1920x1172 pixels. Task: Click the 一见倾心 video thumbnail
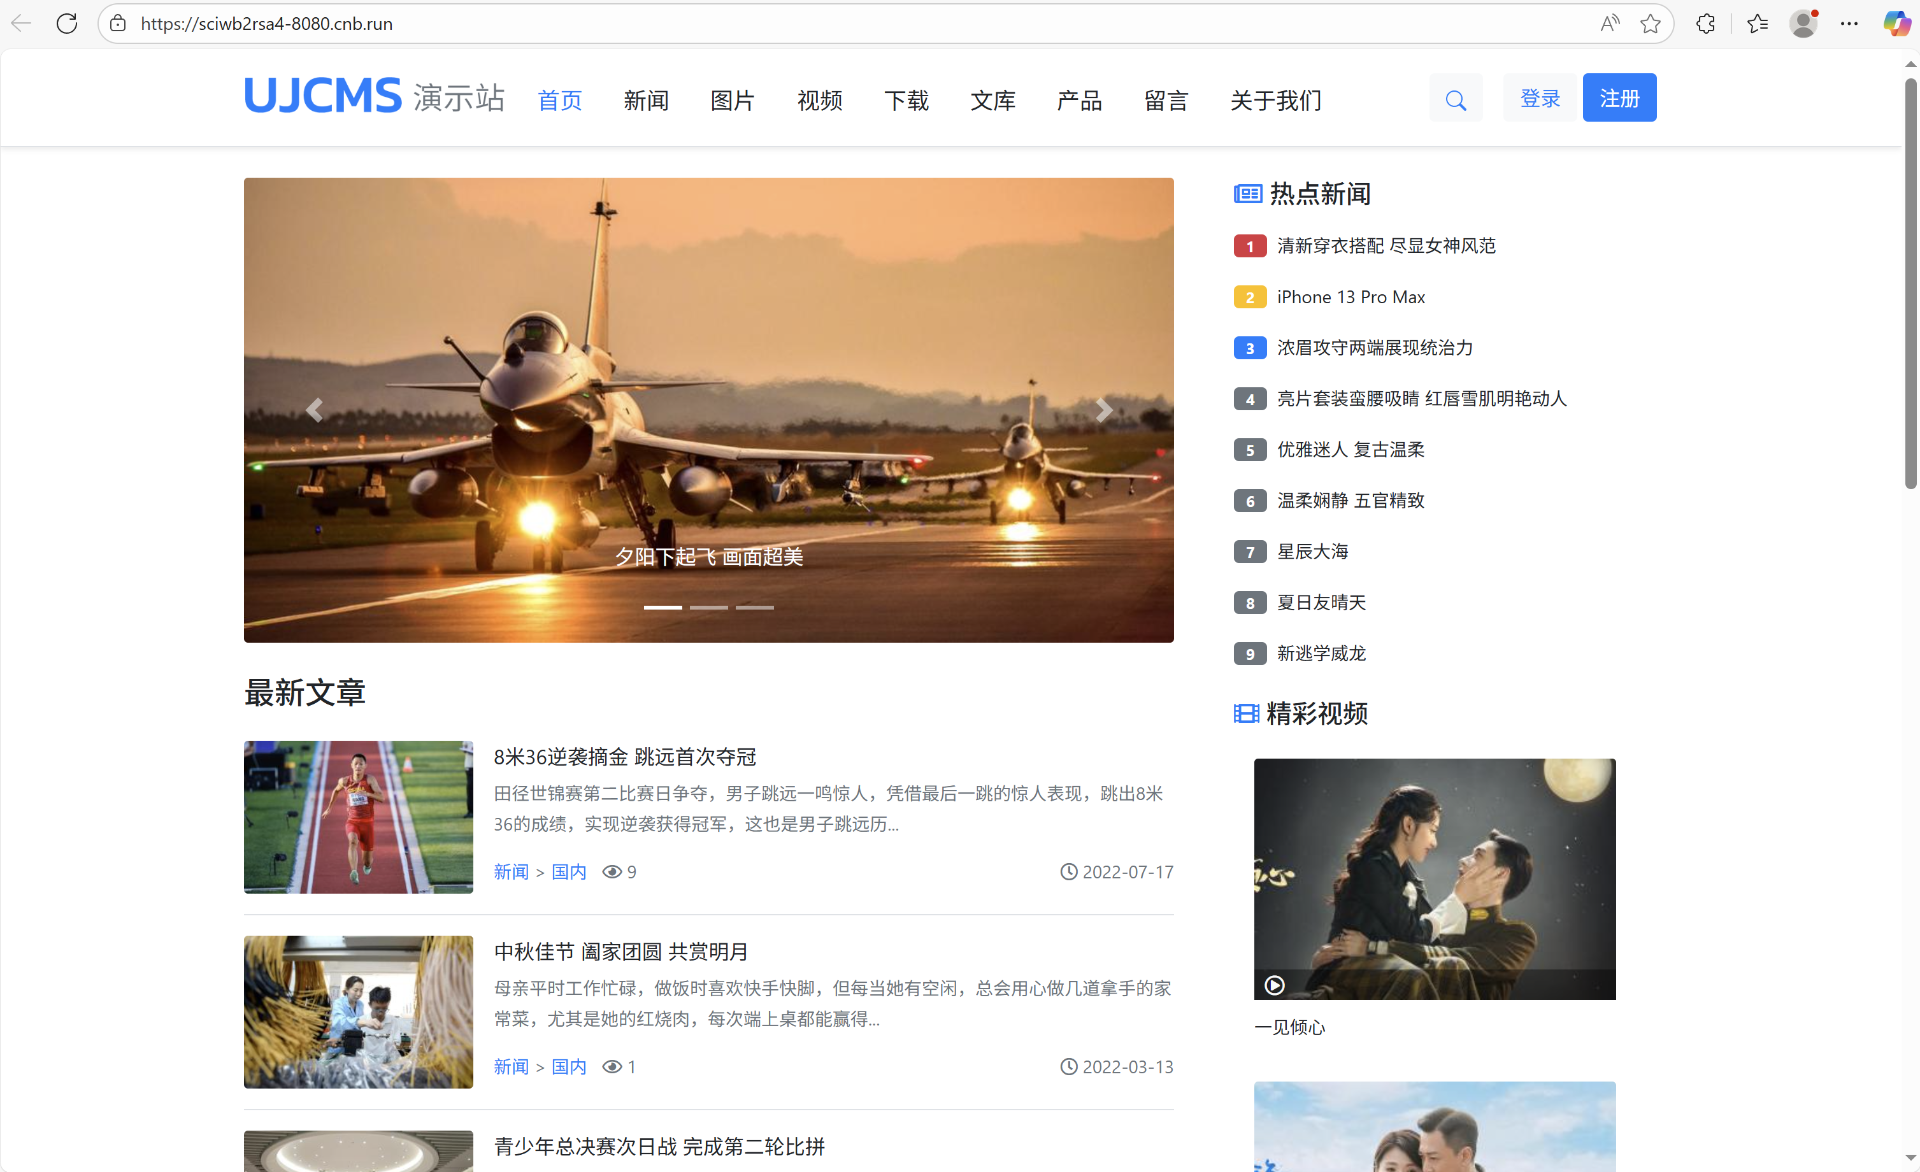pos(1434,879)
